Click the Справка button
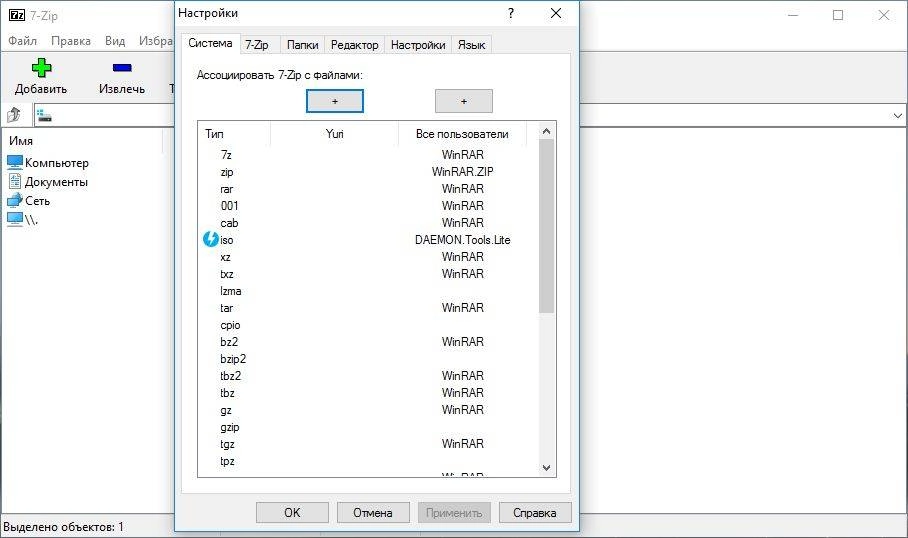Image resolution: width=908 pixels, height=538 pixels. coord(535,513)
